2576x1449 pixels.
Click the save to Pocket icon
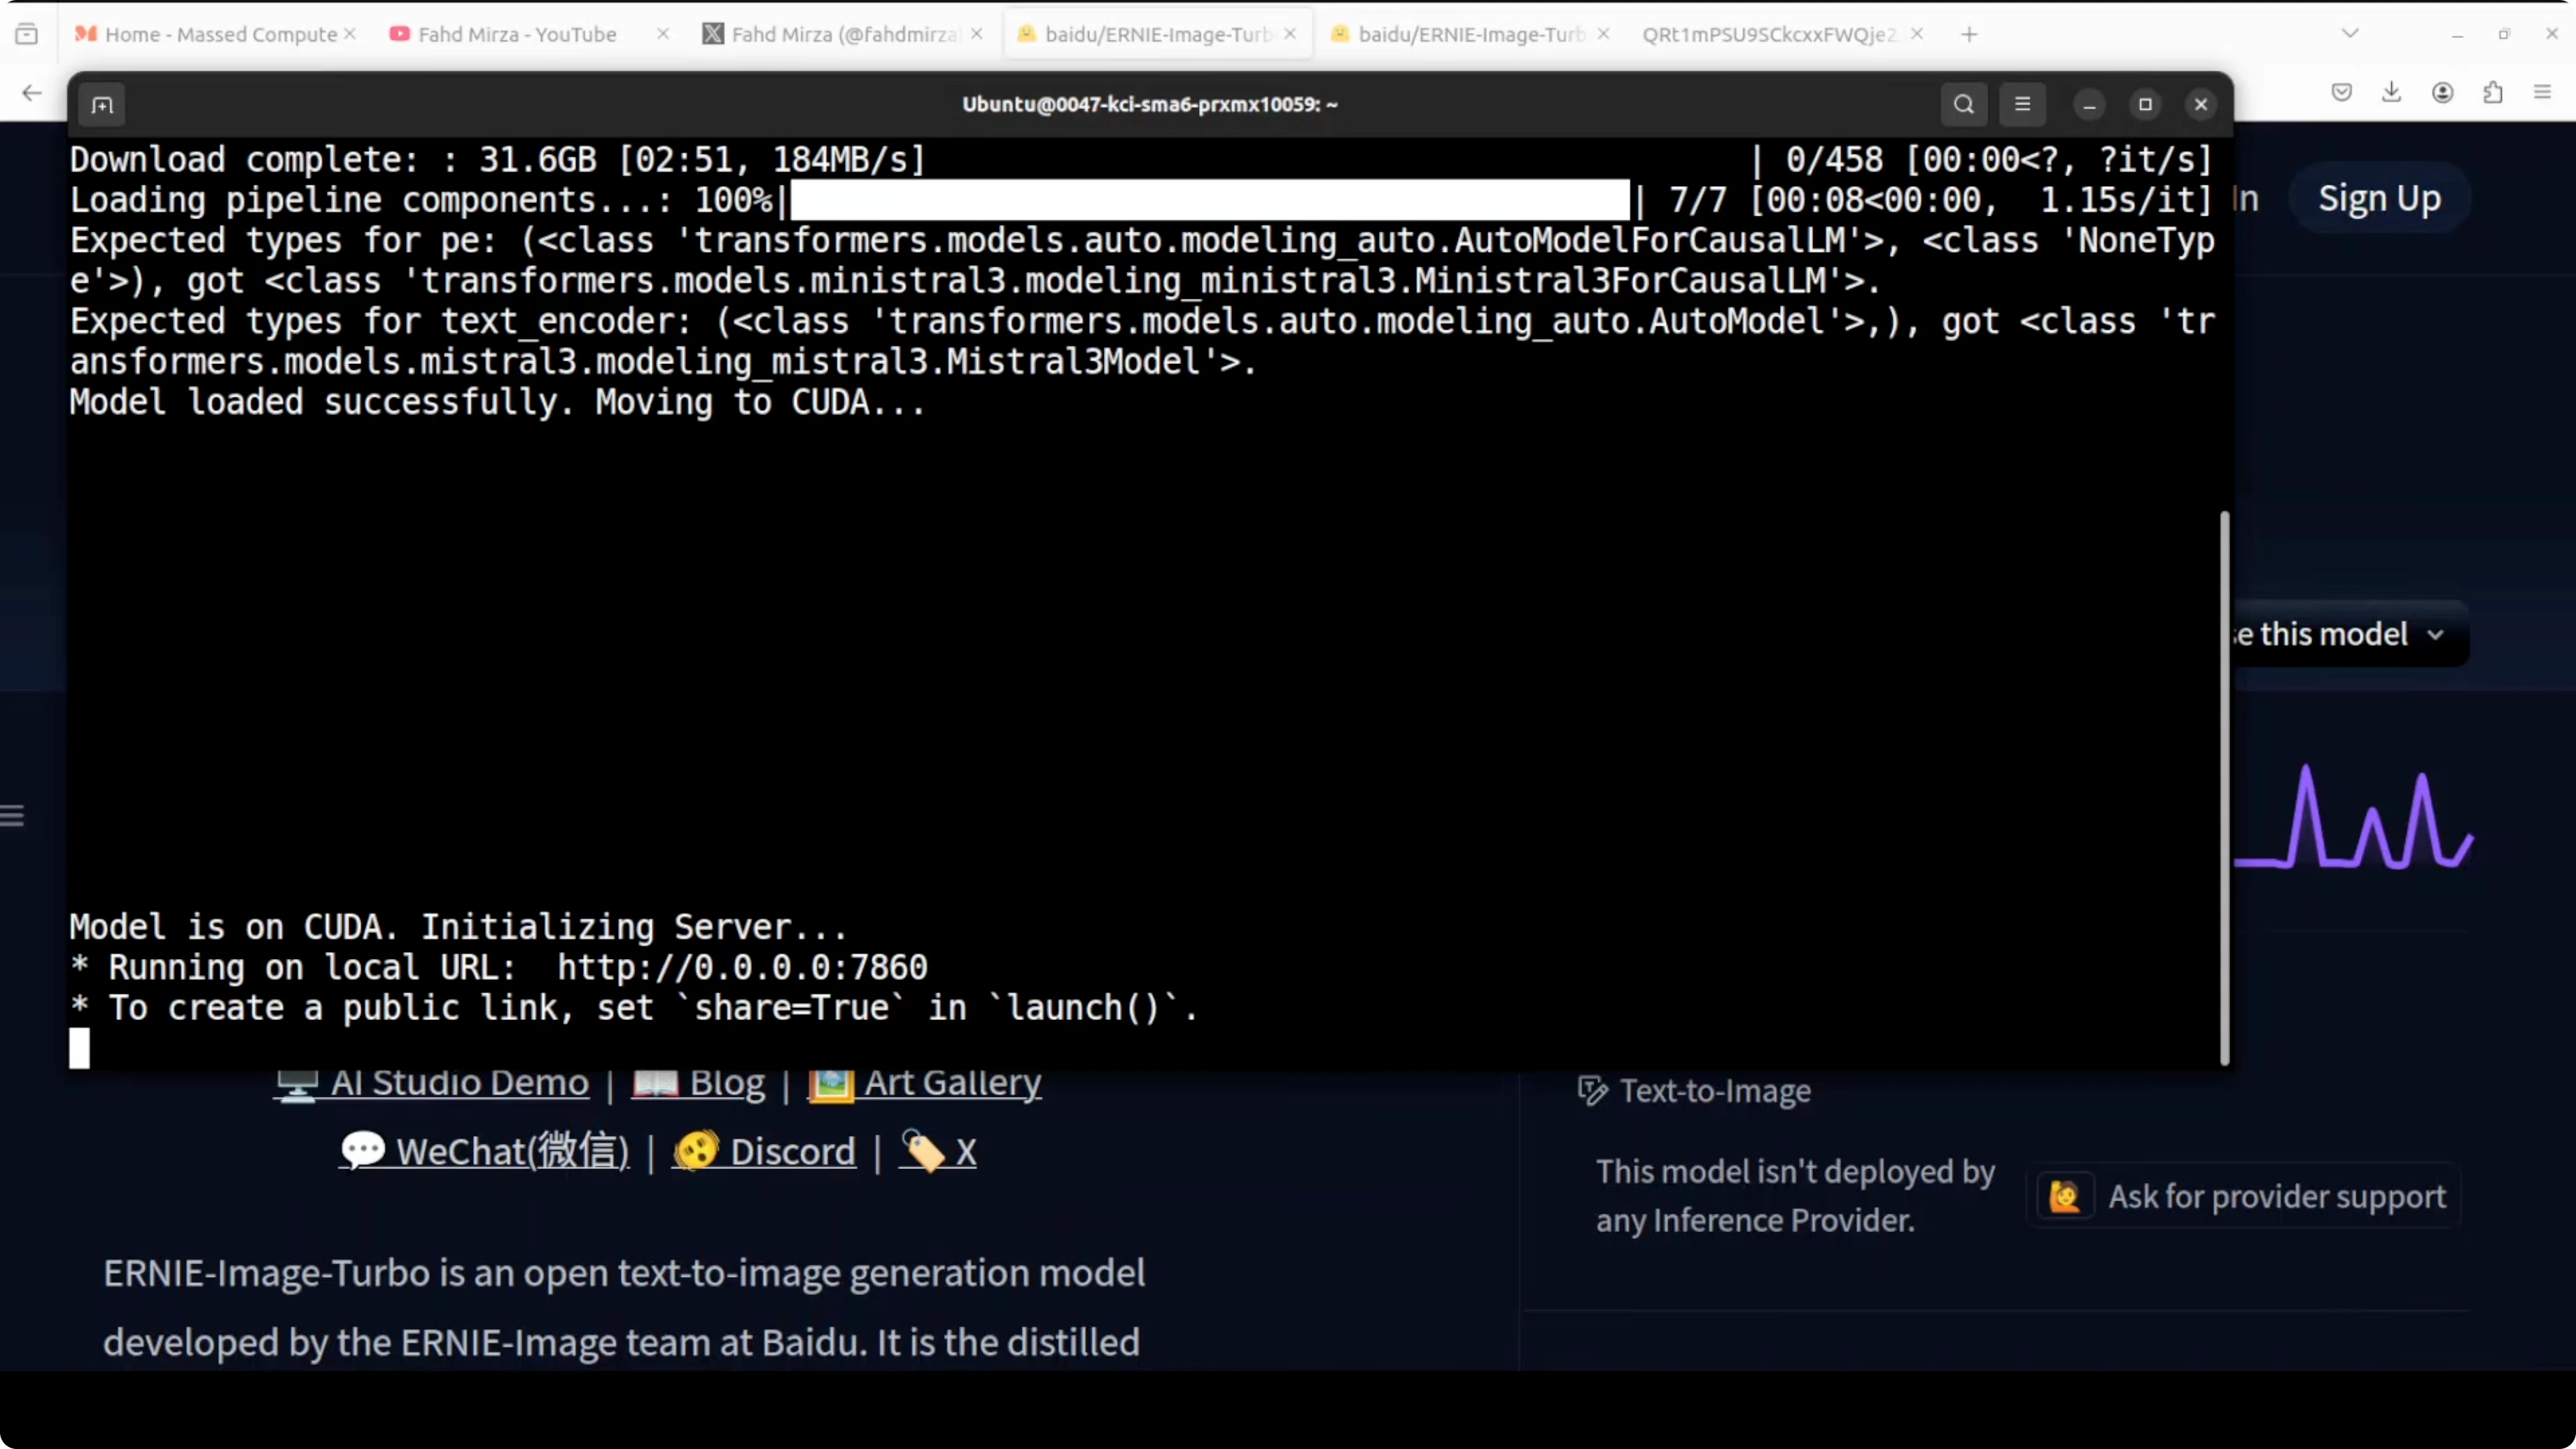pyautogui.click(x=2341, y=92)
